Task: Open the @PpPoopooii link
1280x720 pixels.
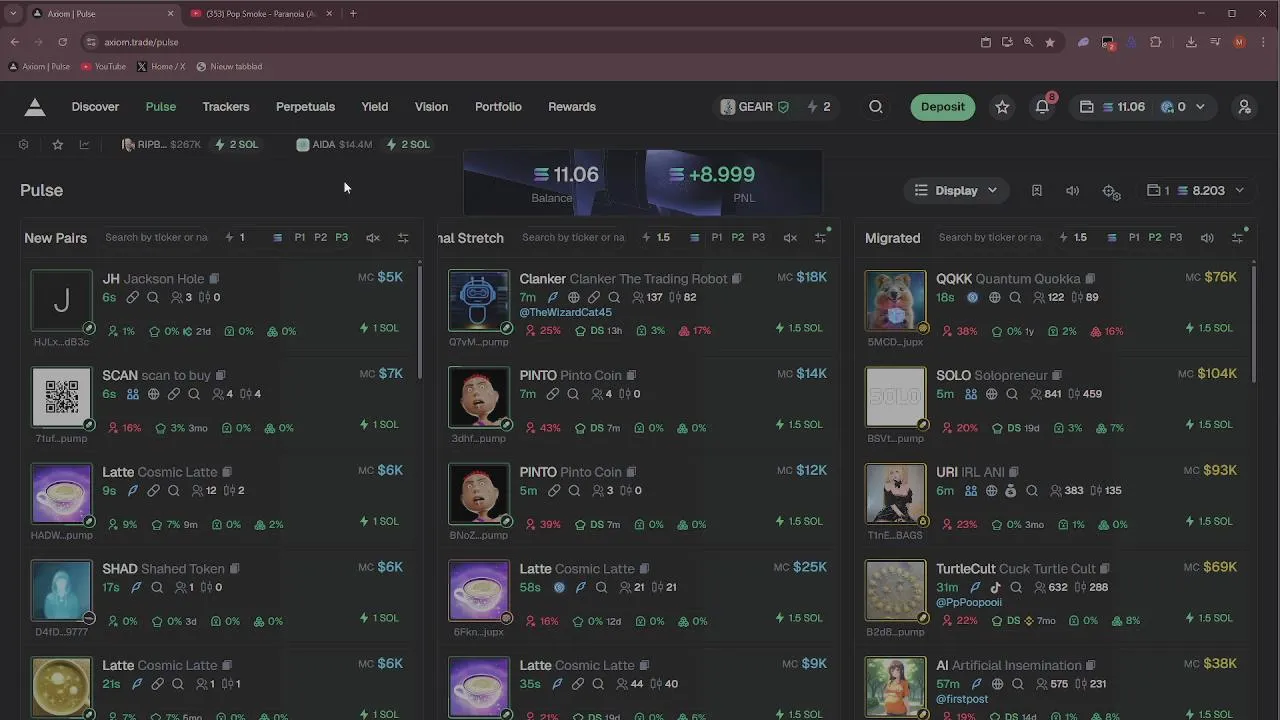Action: click(969, 603)
